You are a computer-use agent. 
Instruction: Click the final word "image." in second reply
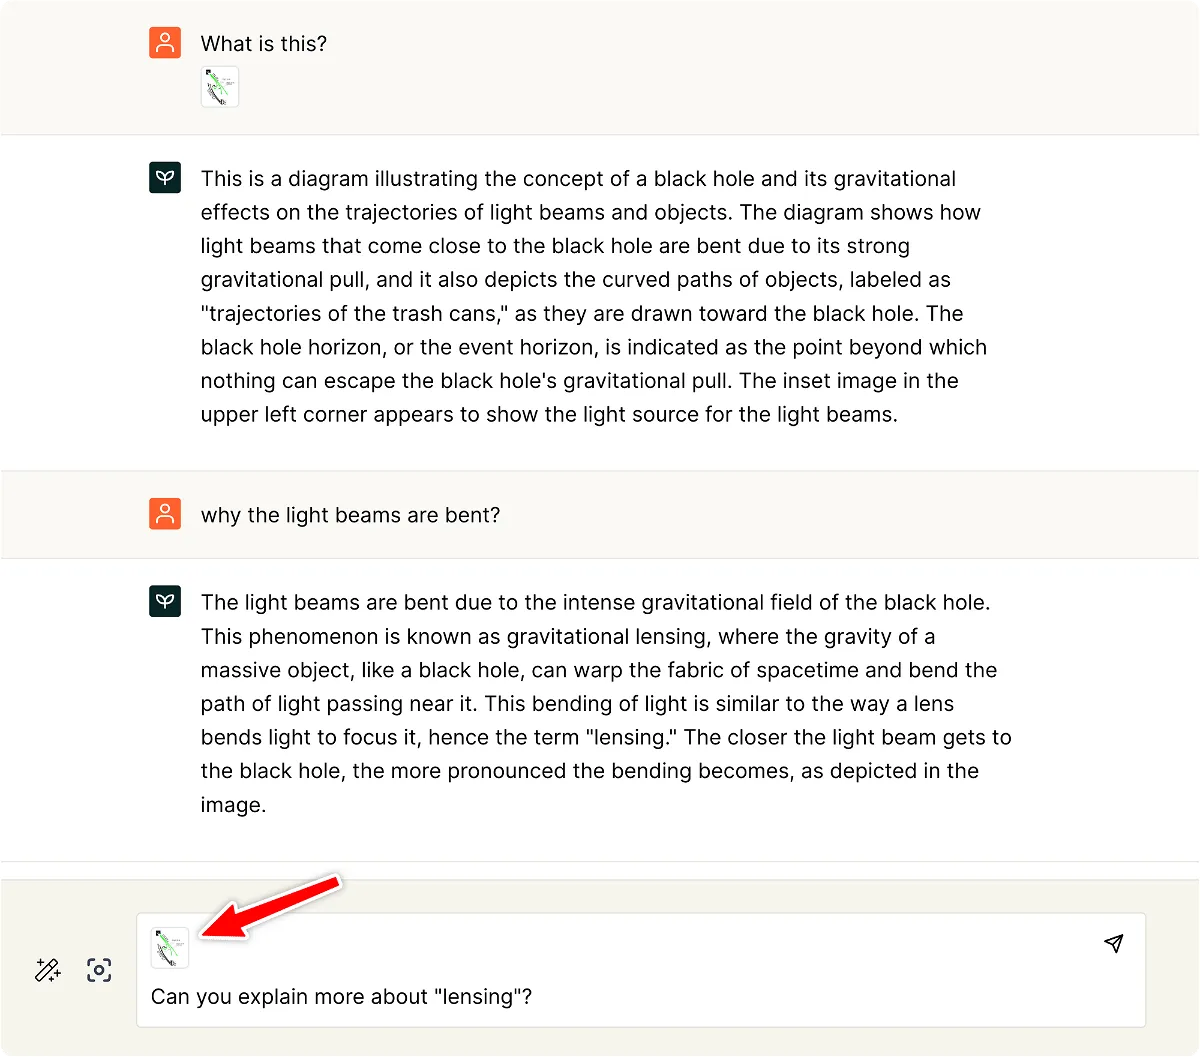pyautogui.click(x=233, y=805)
